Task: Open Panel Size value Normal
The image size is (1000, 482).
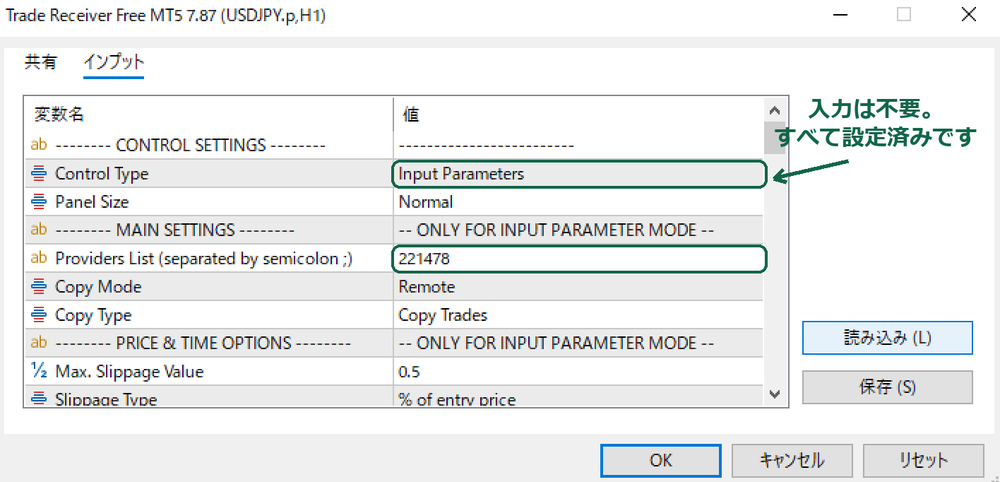Action: pyautogui.click(x=578, y=202)
